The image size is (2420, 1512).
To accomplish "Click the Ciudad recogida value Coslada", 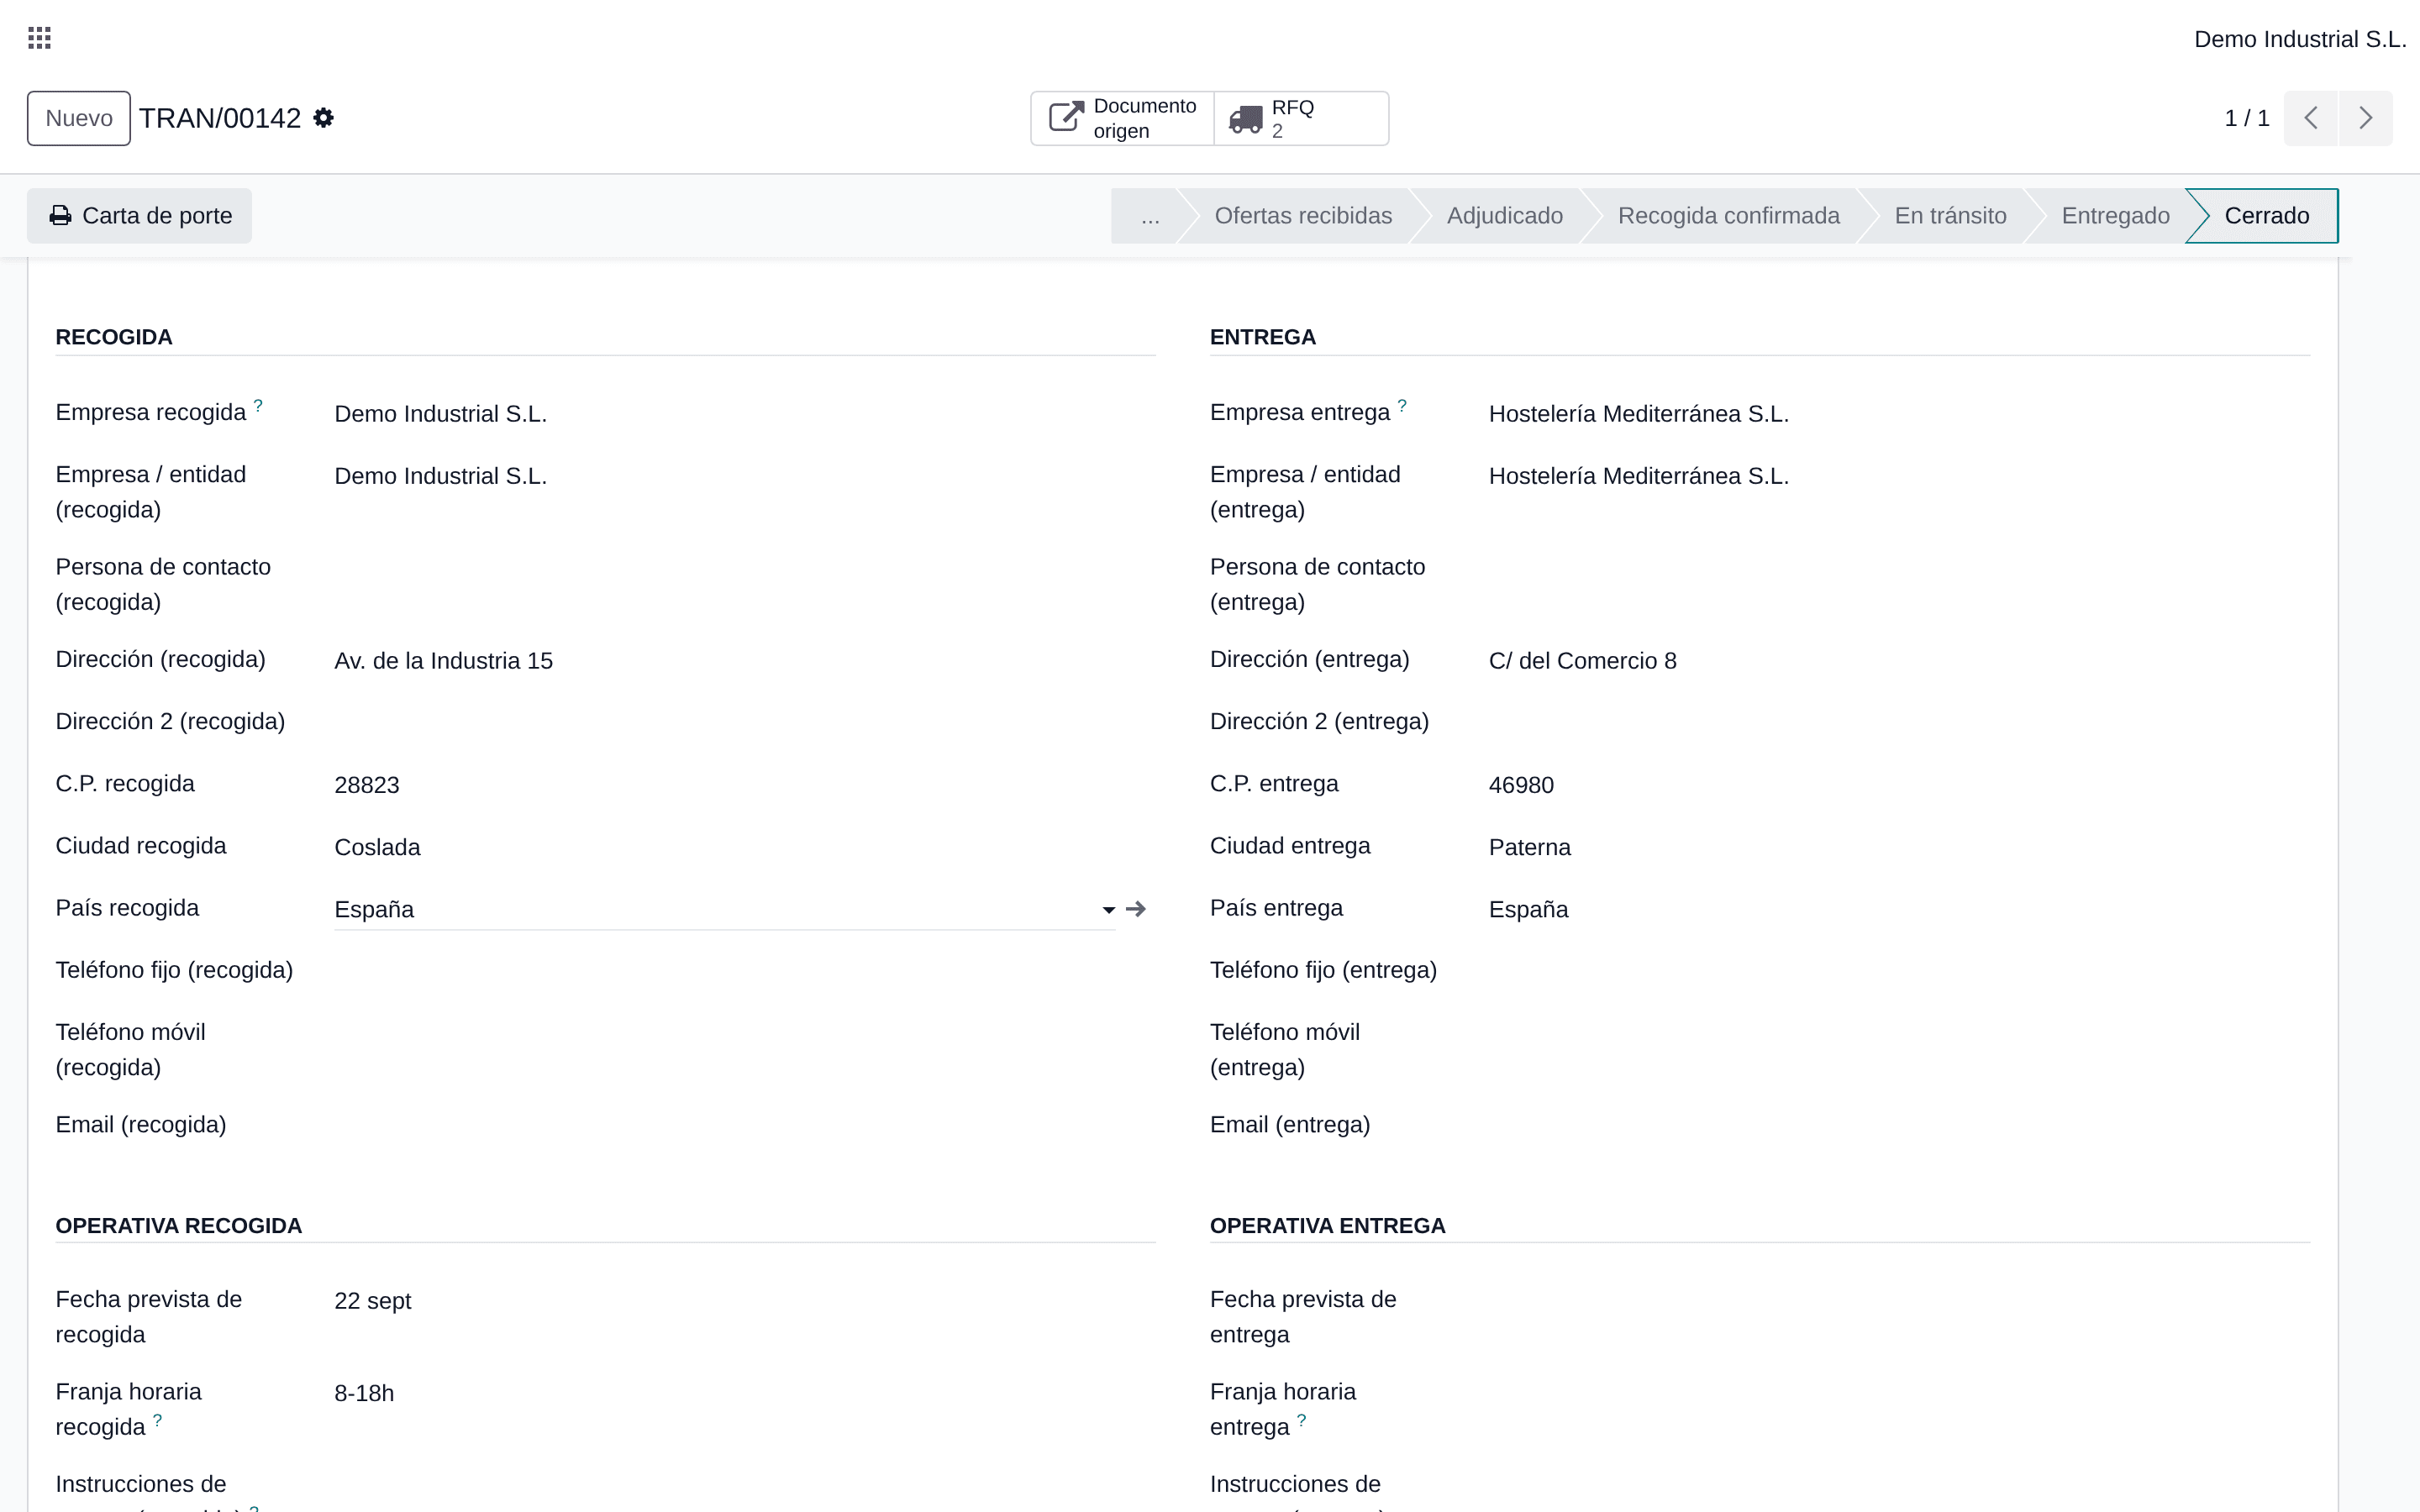I will [377, 847].
